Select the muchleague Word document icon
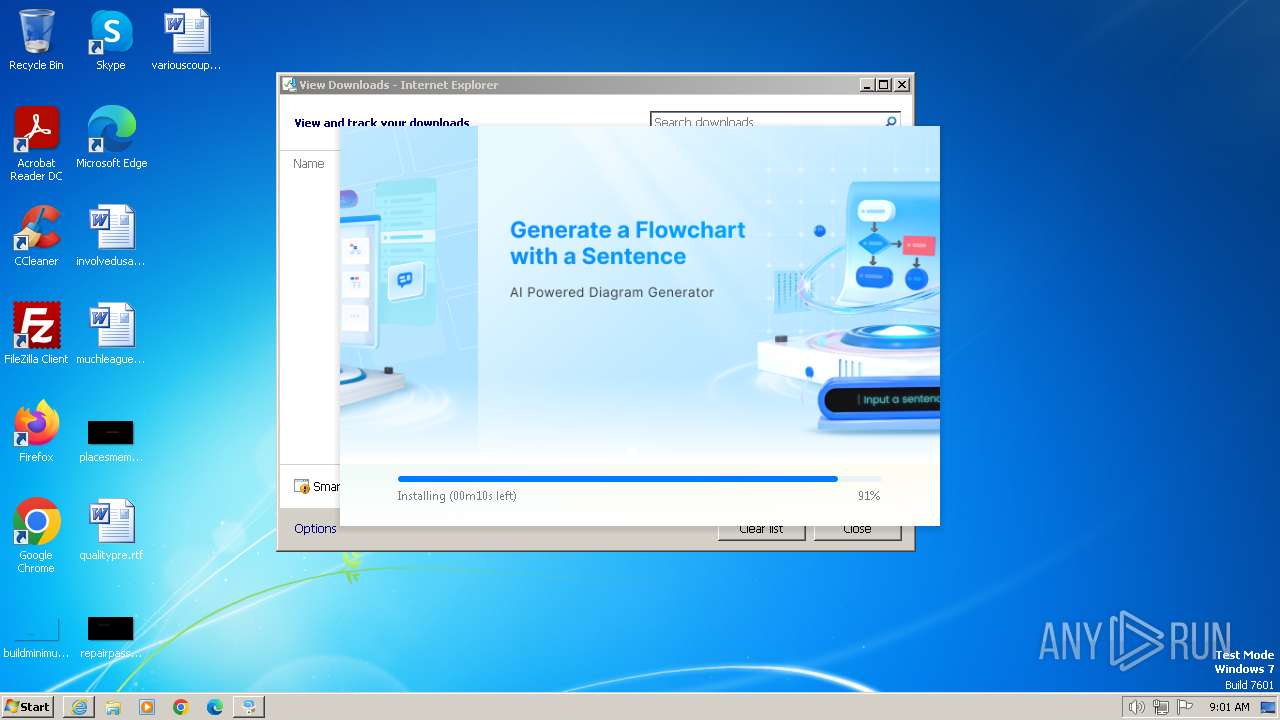1280x720 pixels. tap(111, 334)
